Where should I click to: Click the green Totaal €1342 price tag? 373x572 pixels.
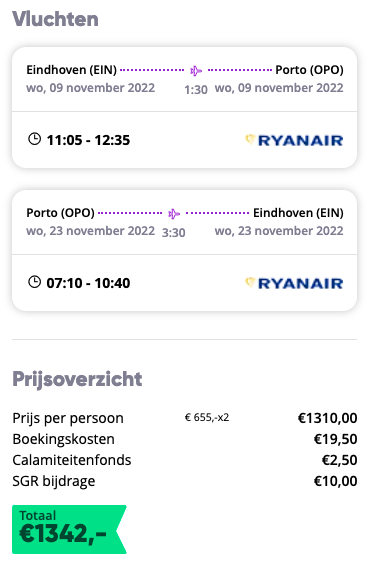click(x=69, y=529)
